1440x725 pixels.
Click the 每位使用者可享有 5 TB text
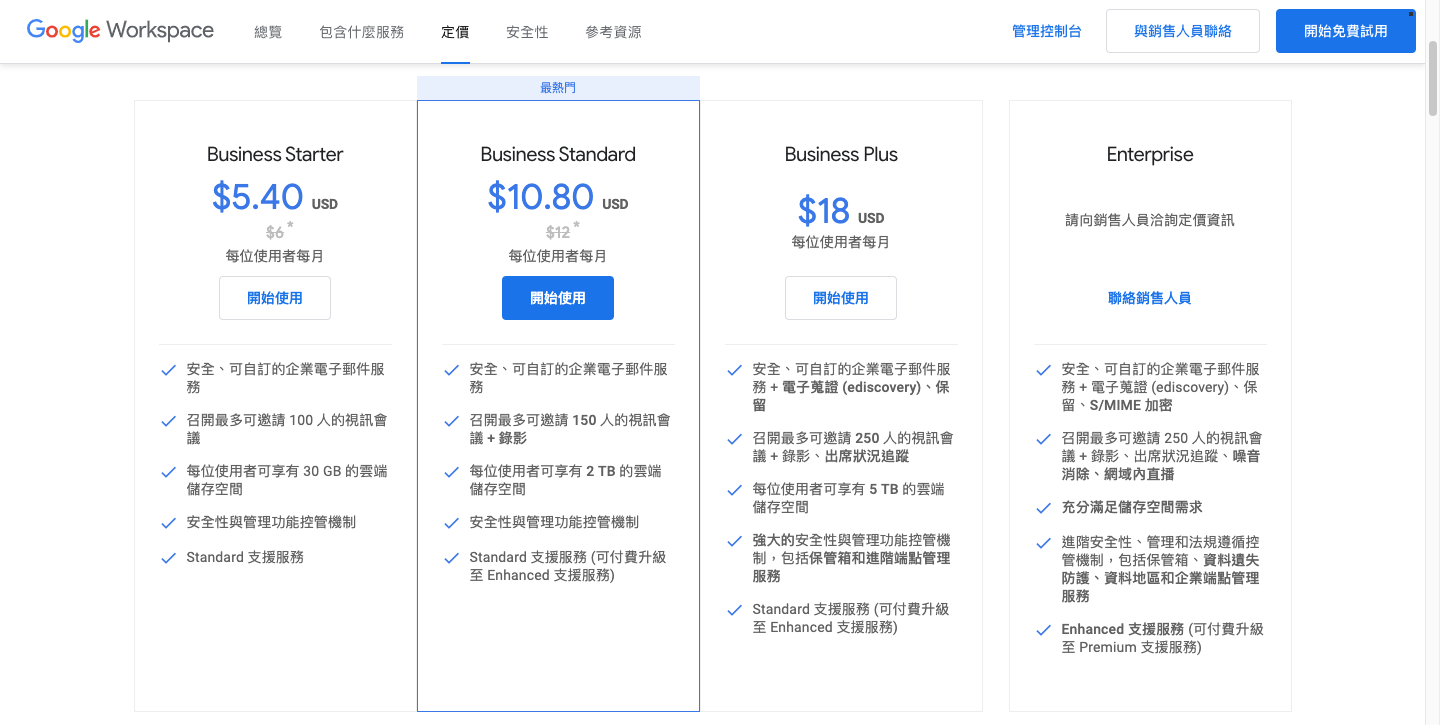click(x=848, y=498)
